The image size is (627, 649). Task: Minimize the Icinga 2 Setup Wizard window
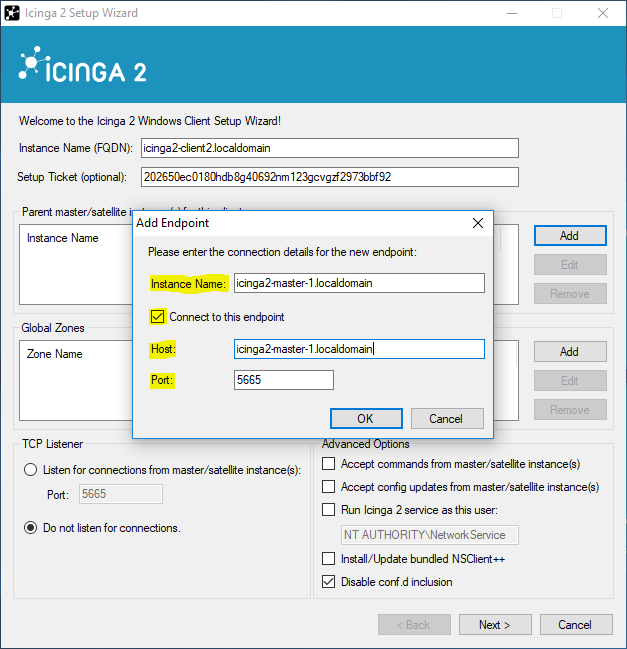point(512,13)
